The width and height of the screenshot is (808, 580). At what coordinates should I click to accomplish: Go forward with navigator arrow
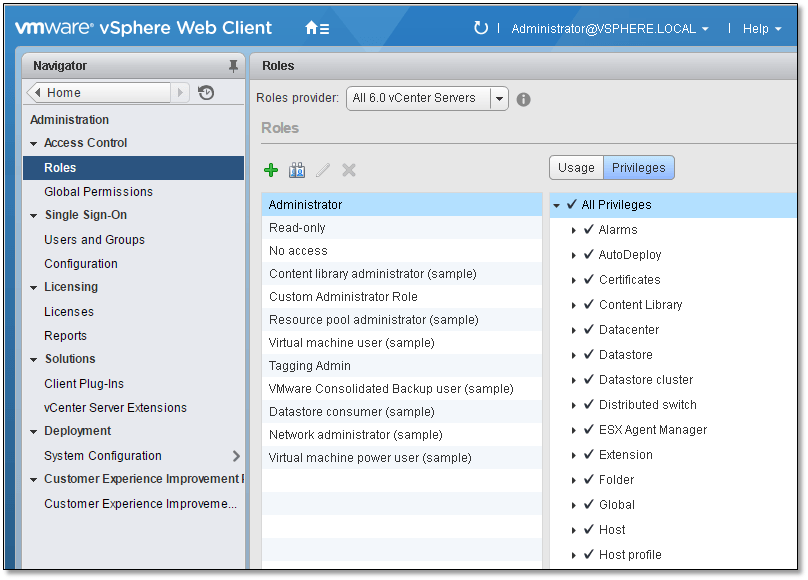180,93
